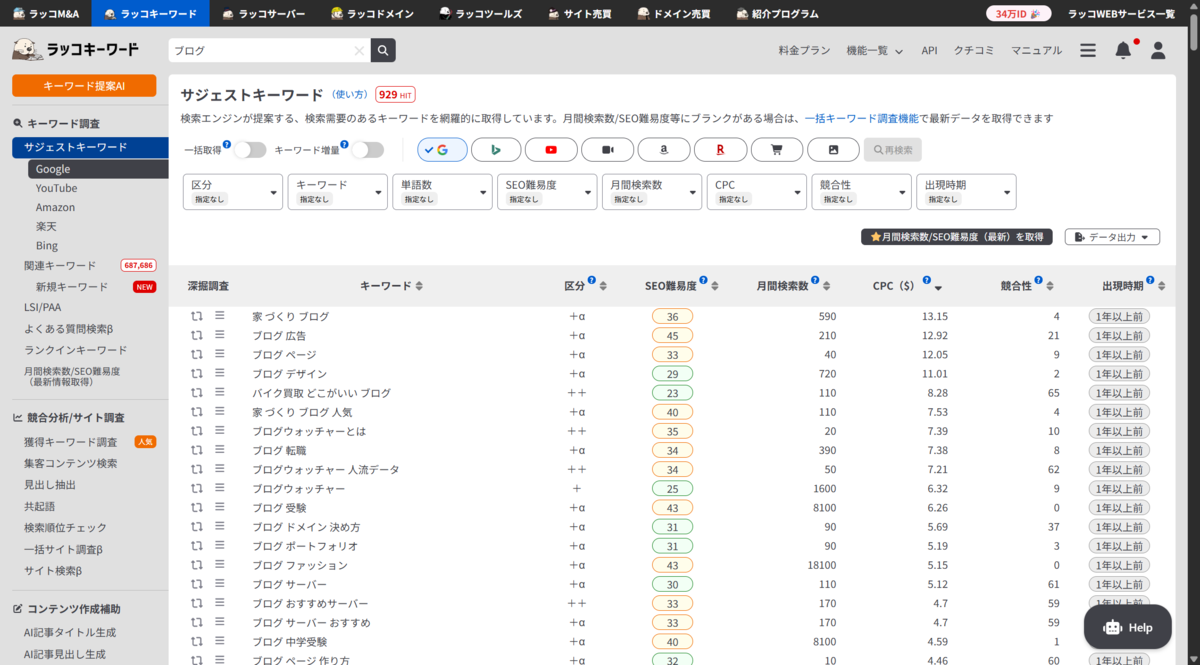Click the help icon beside 区分 column header
This screenshot has width=1200, height=665.
[x=592, y=281]
